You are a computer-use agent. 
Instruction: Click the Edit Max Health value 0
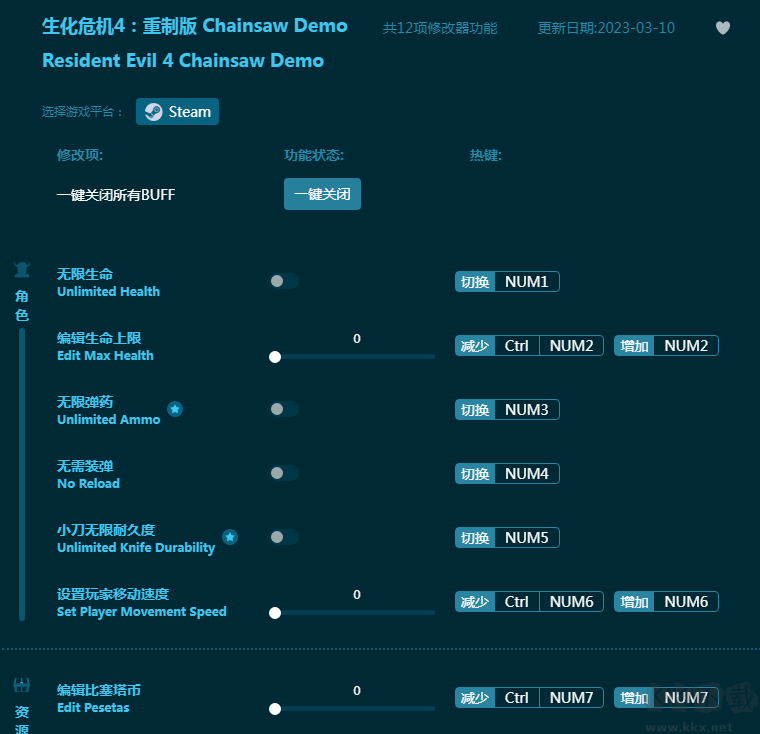(x=357, y=338)
